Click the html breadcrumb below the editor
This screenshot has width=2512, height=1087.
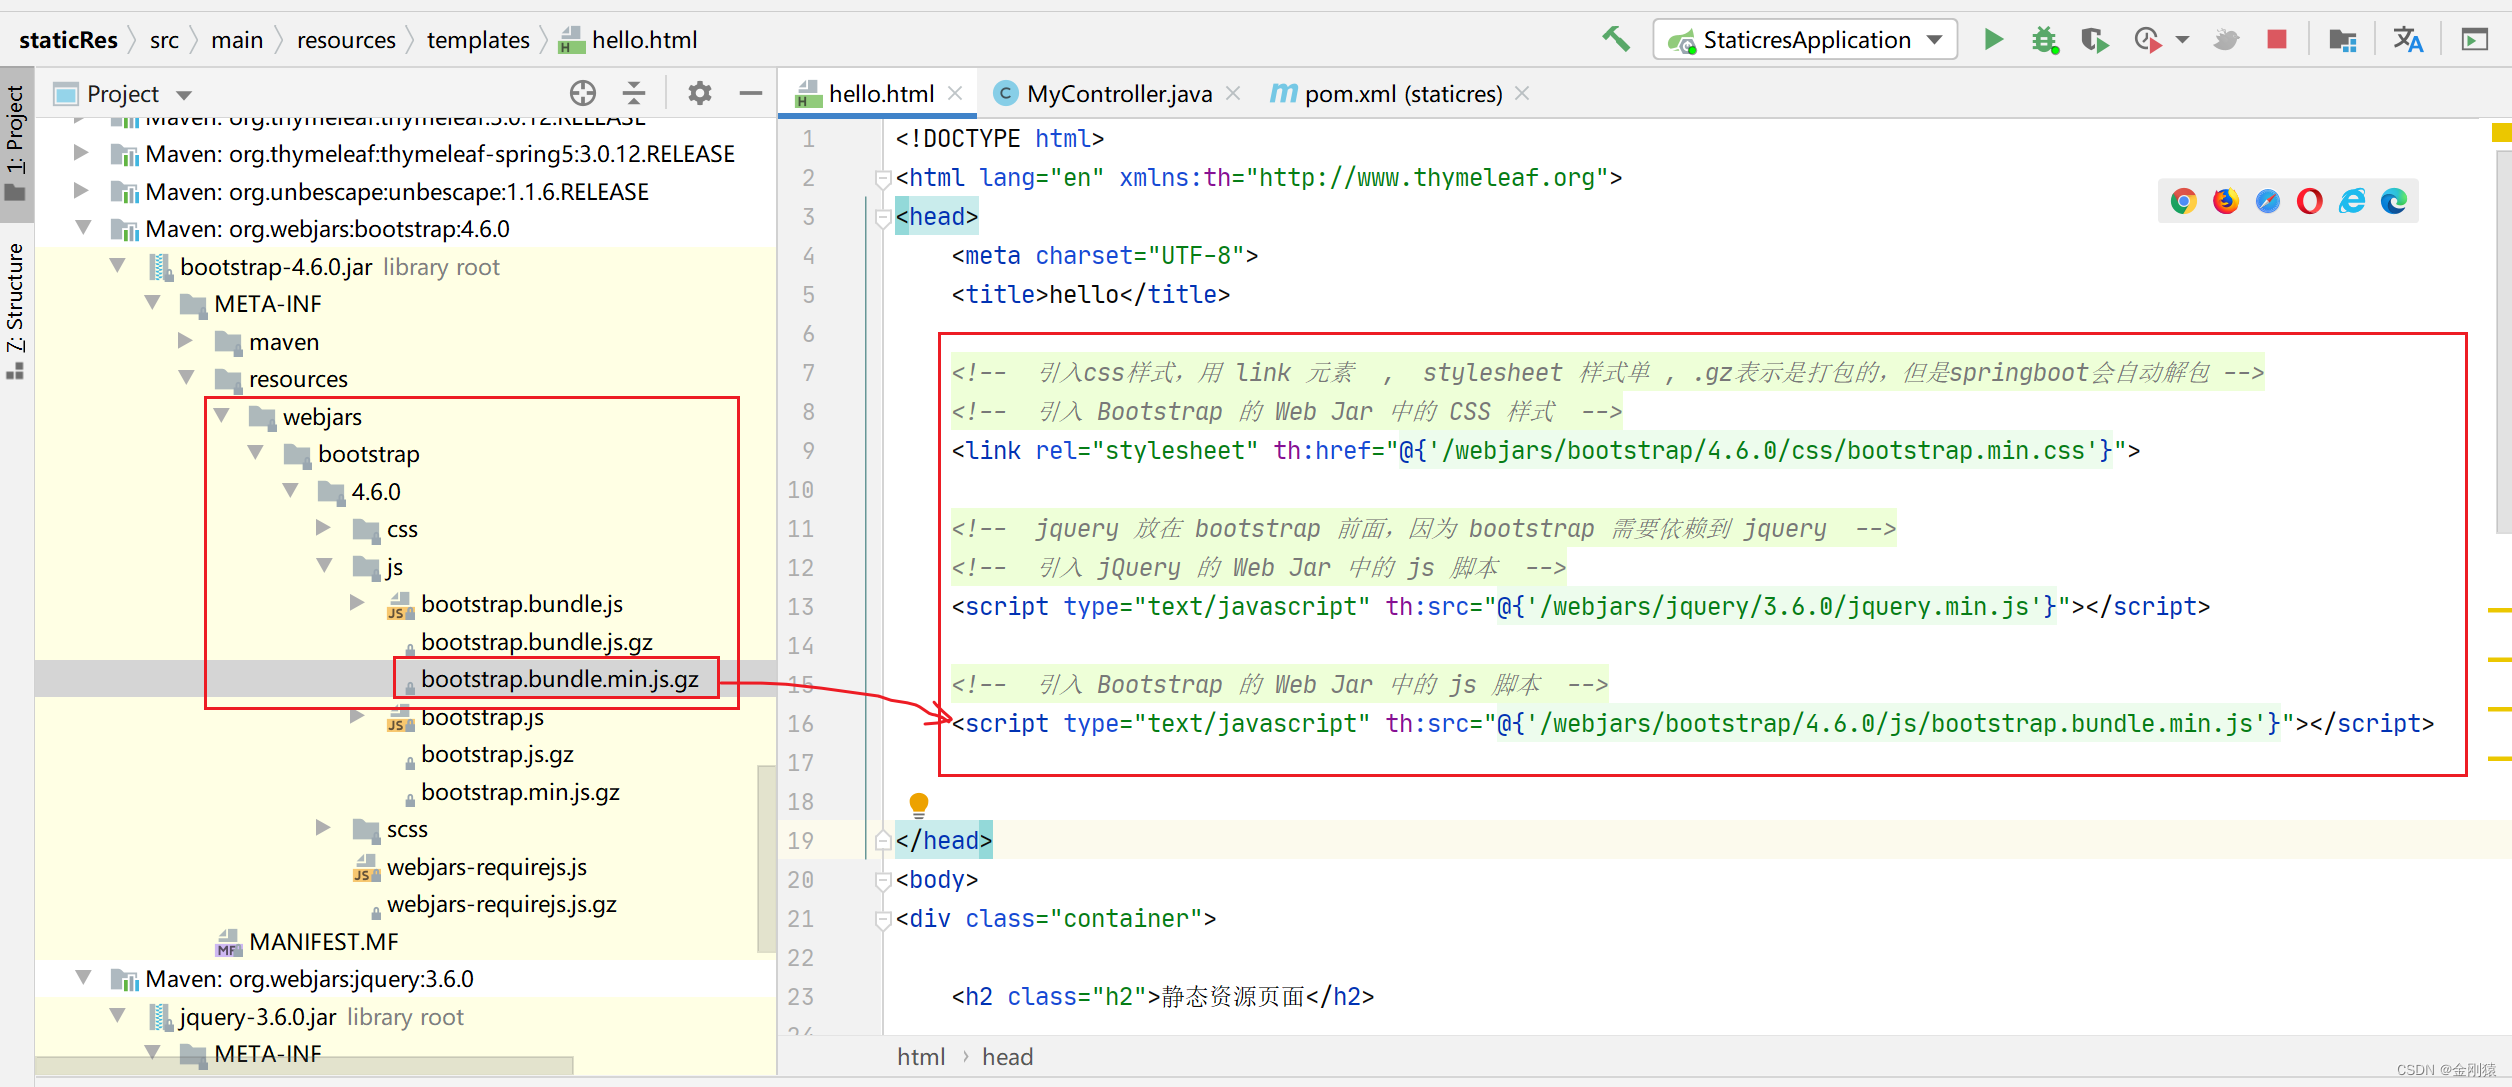coord(921,1057)
